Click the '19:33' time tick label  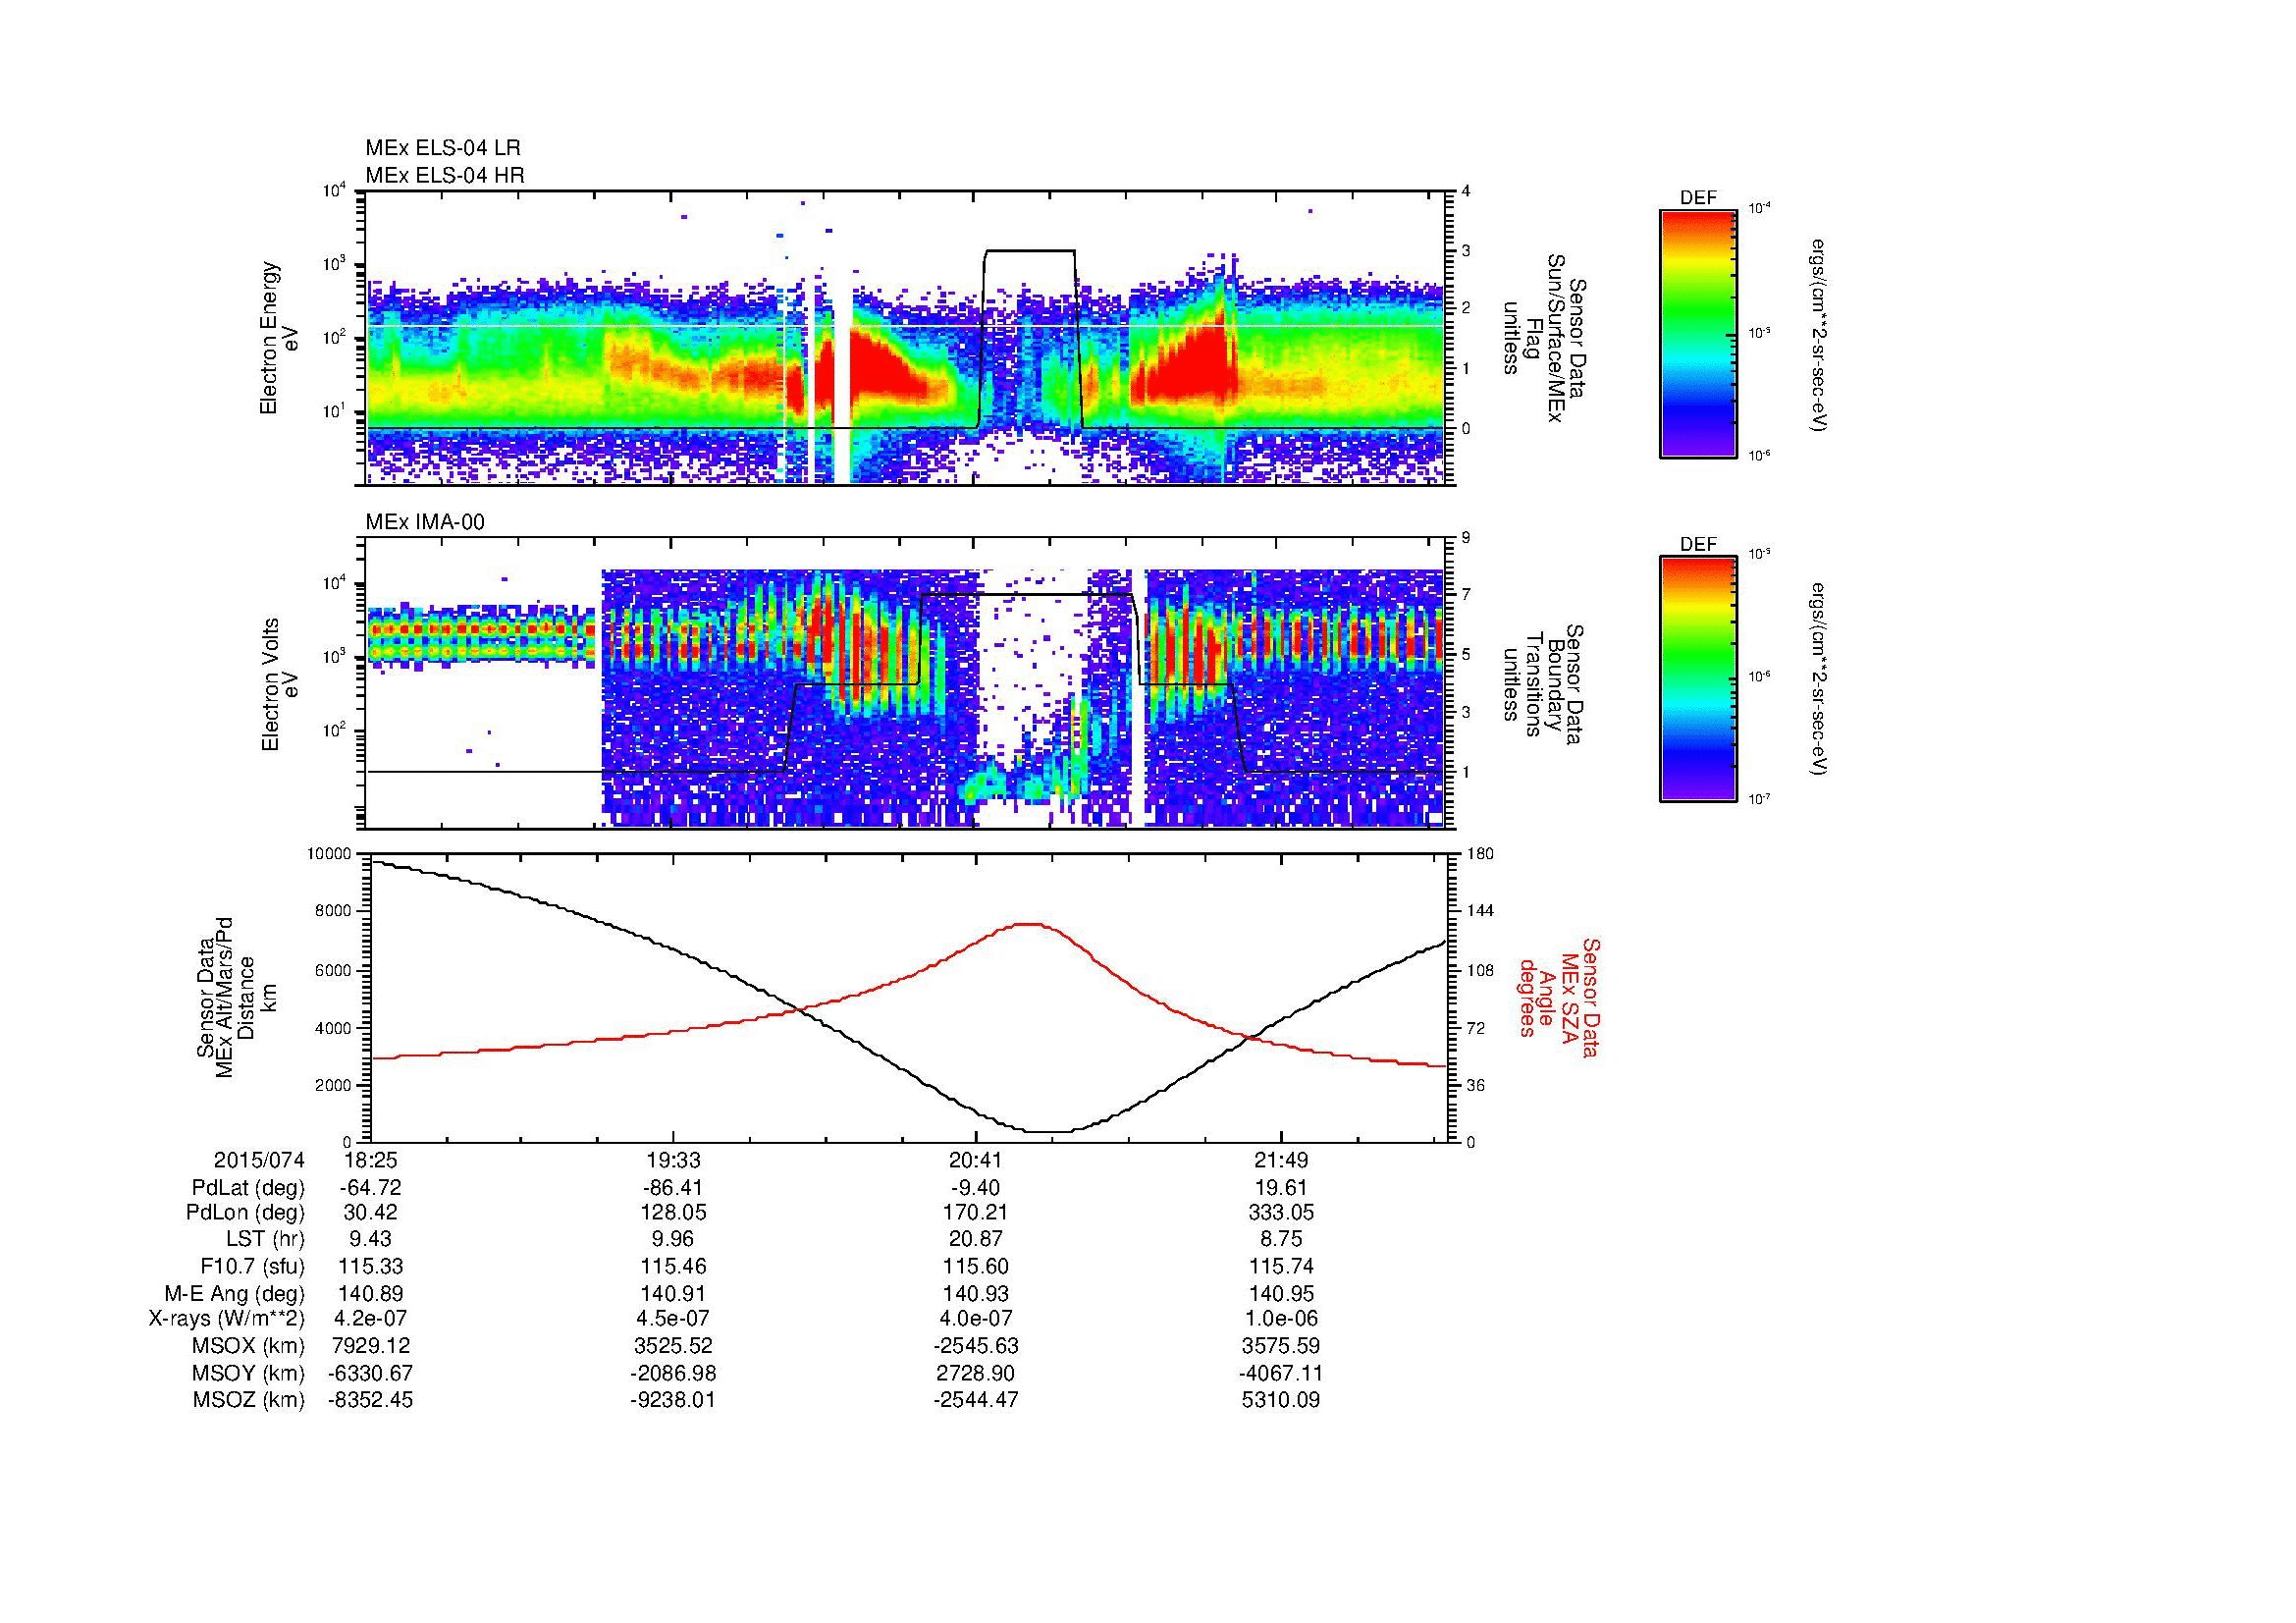(675, 1161)
